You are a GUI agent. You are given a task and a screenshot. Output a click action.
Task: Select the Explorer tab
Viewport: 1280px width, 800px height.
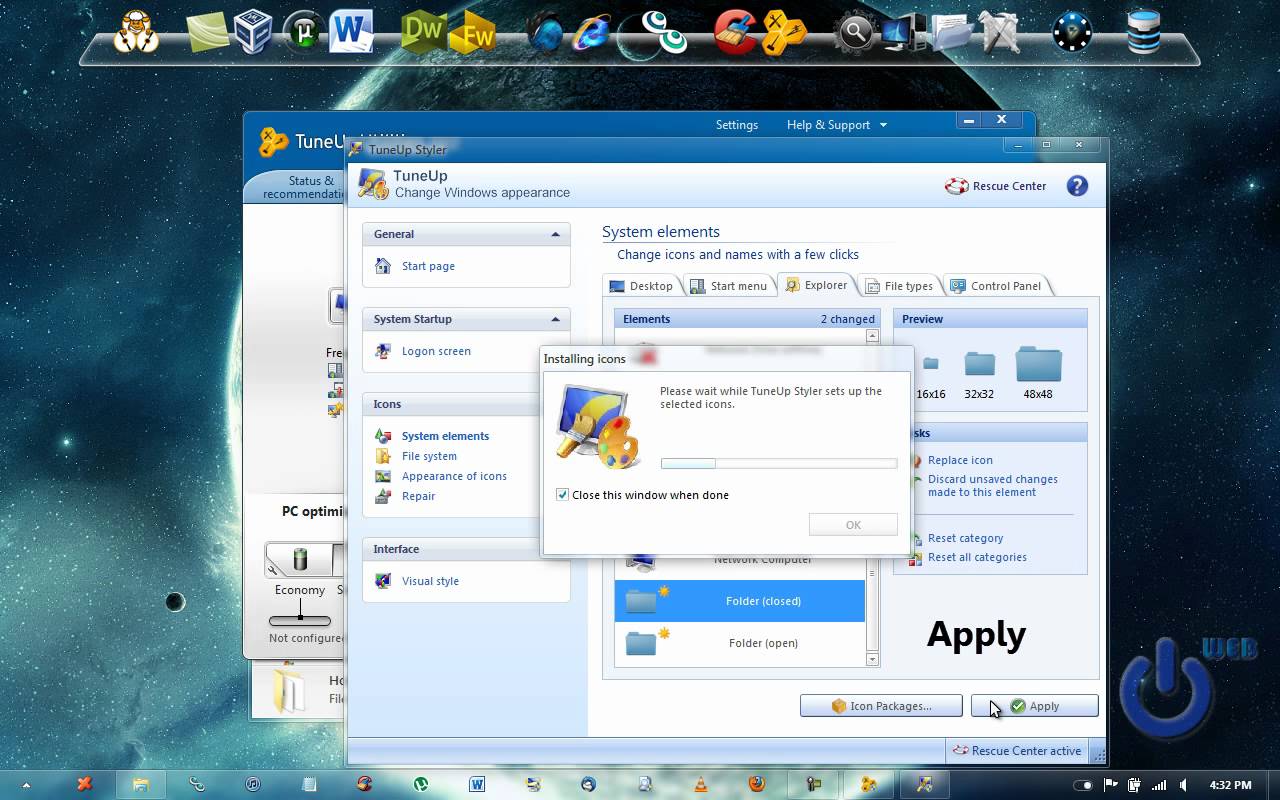(x=817, y=285)
